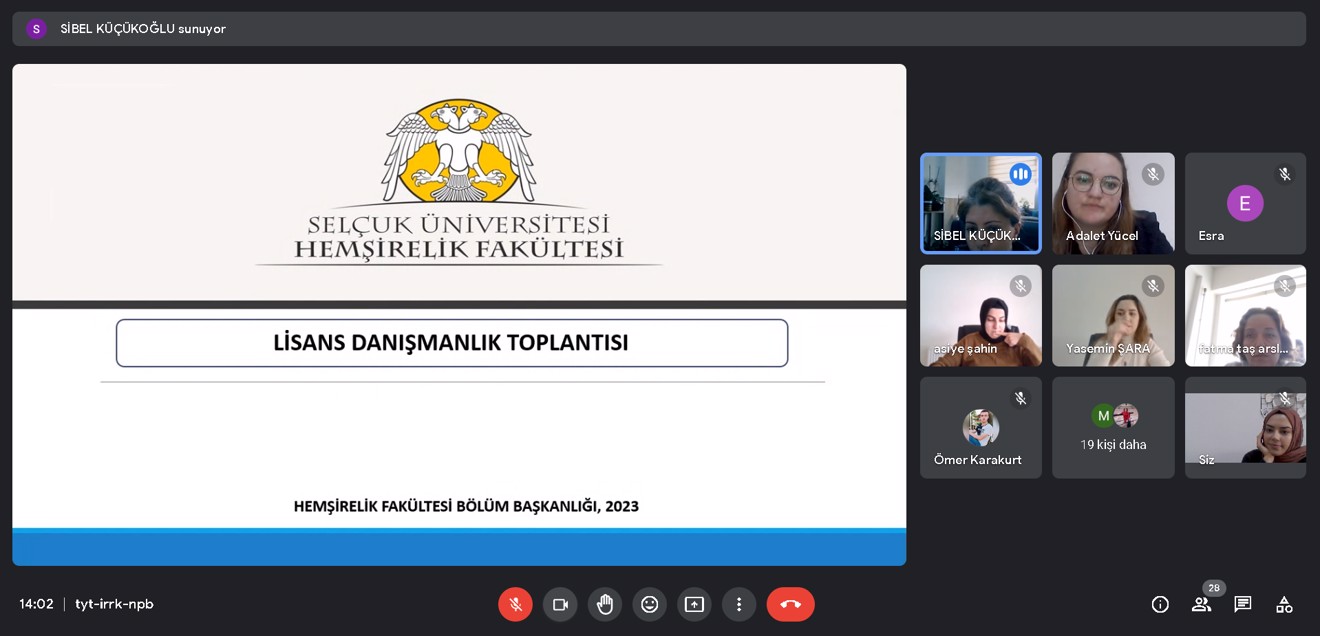Screen dimensions: 1320x636
Task: Expand the '19 kişi daha' participants tile
Action: pos(1113,427)
